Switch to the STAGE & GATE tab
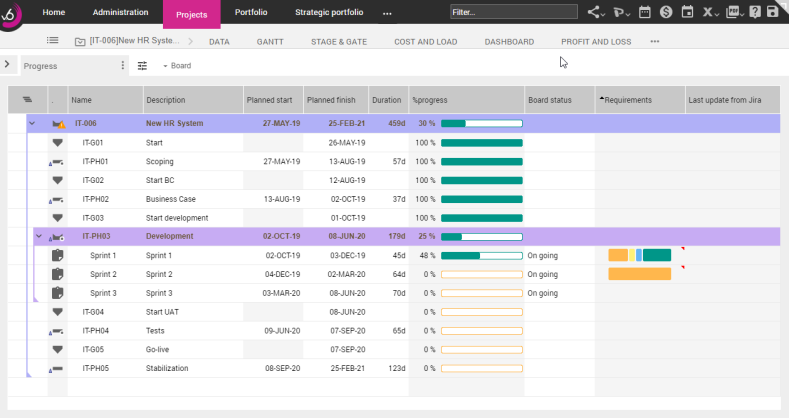This screenshot has width=789, height=418. coord(339,42)
